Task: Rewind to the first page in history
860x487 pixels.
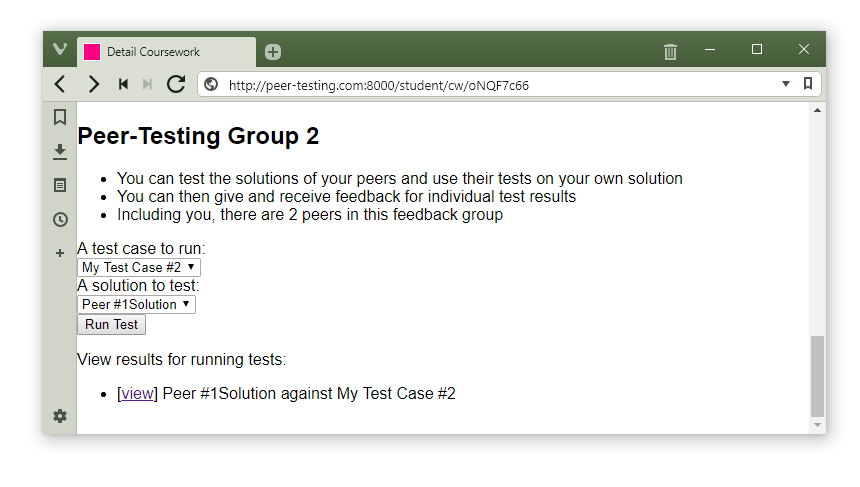Action: pos(123,85)
